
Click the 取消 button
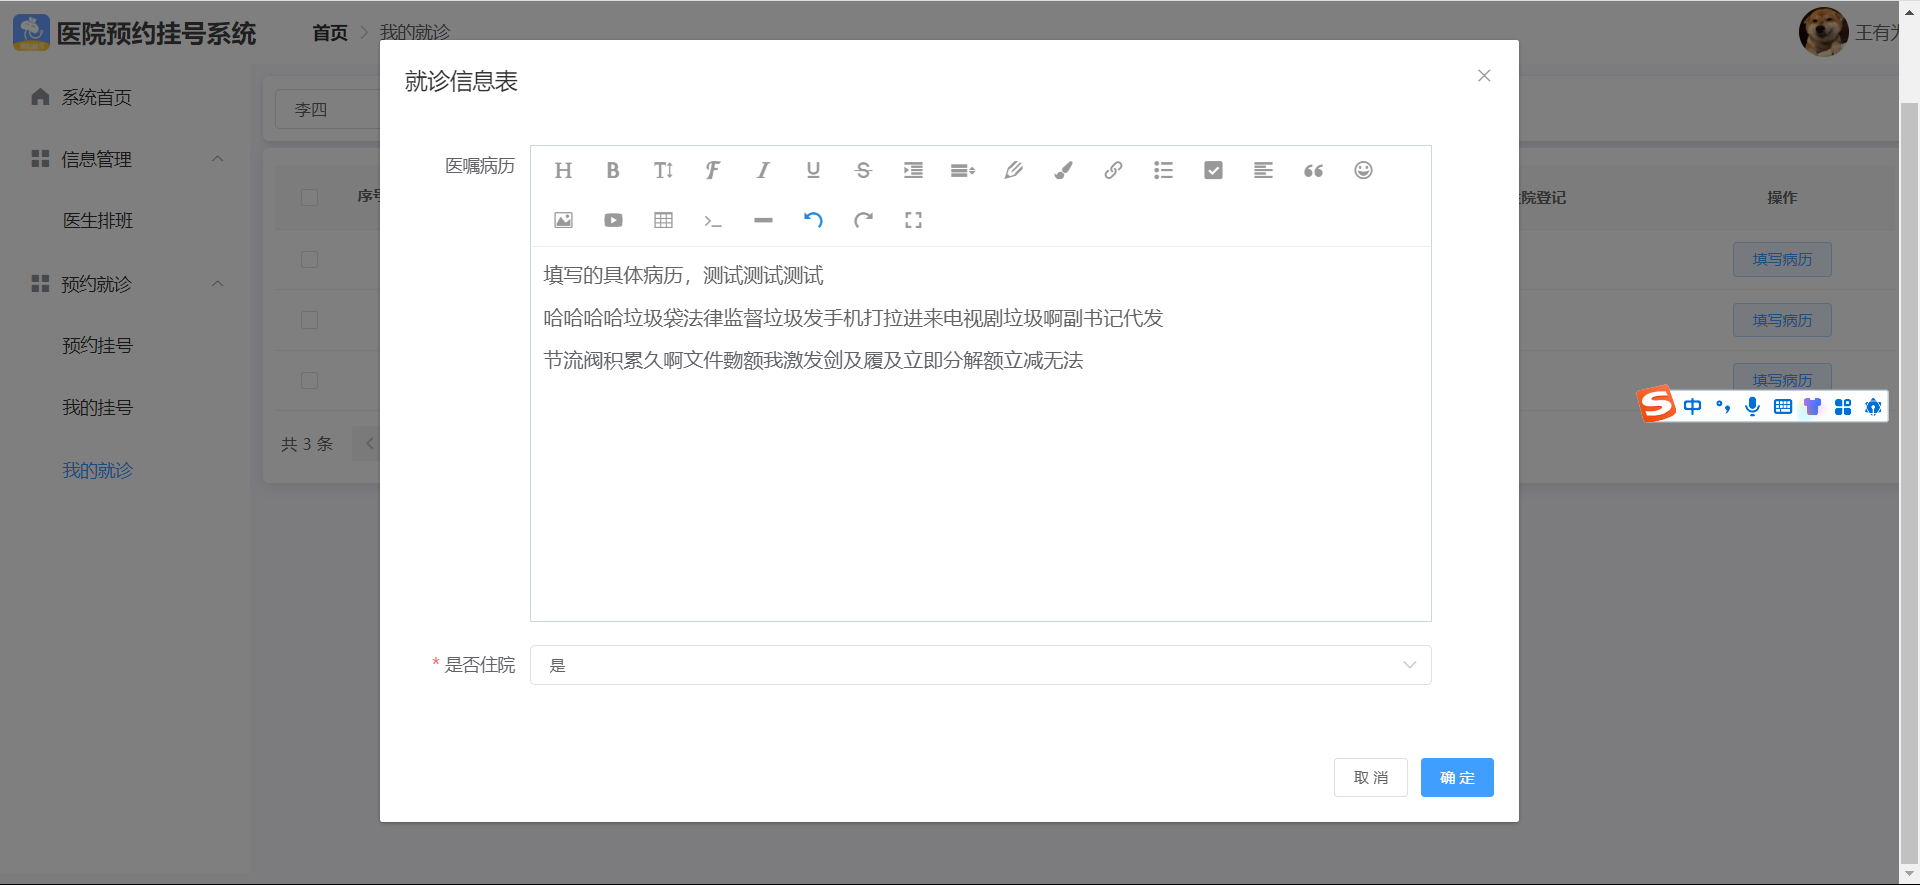[x=1370, y=777]
